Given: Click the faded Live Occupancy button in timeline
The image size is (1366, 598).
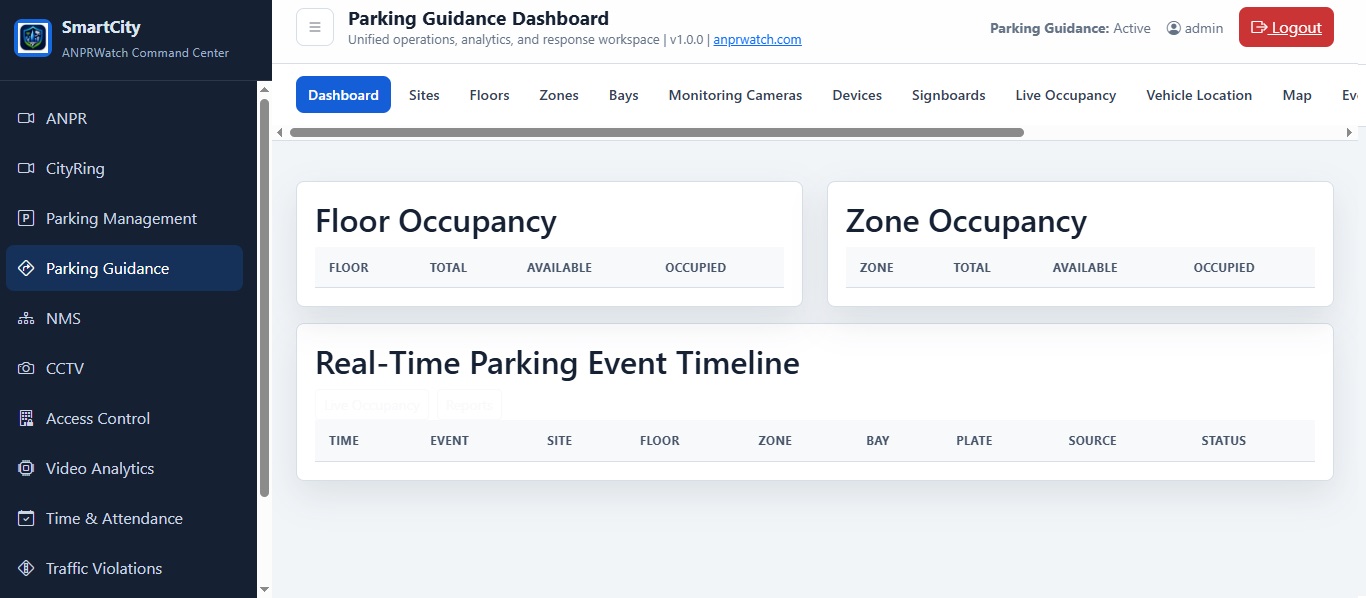Looking at the screenshot, I should pyautogui.click(x=372, y=405).
